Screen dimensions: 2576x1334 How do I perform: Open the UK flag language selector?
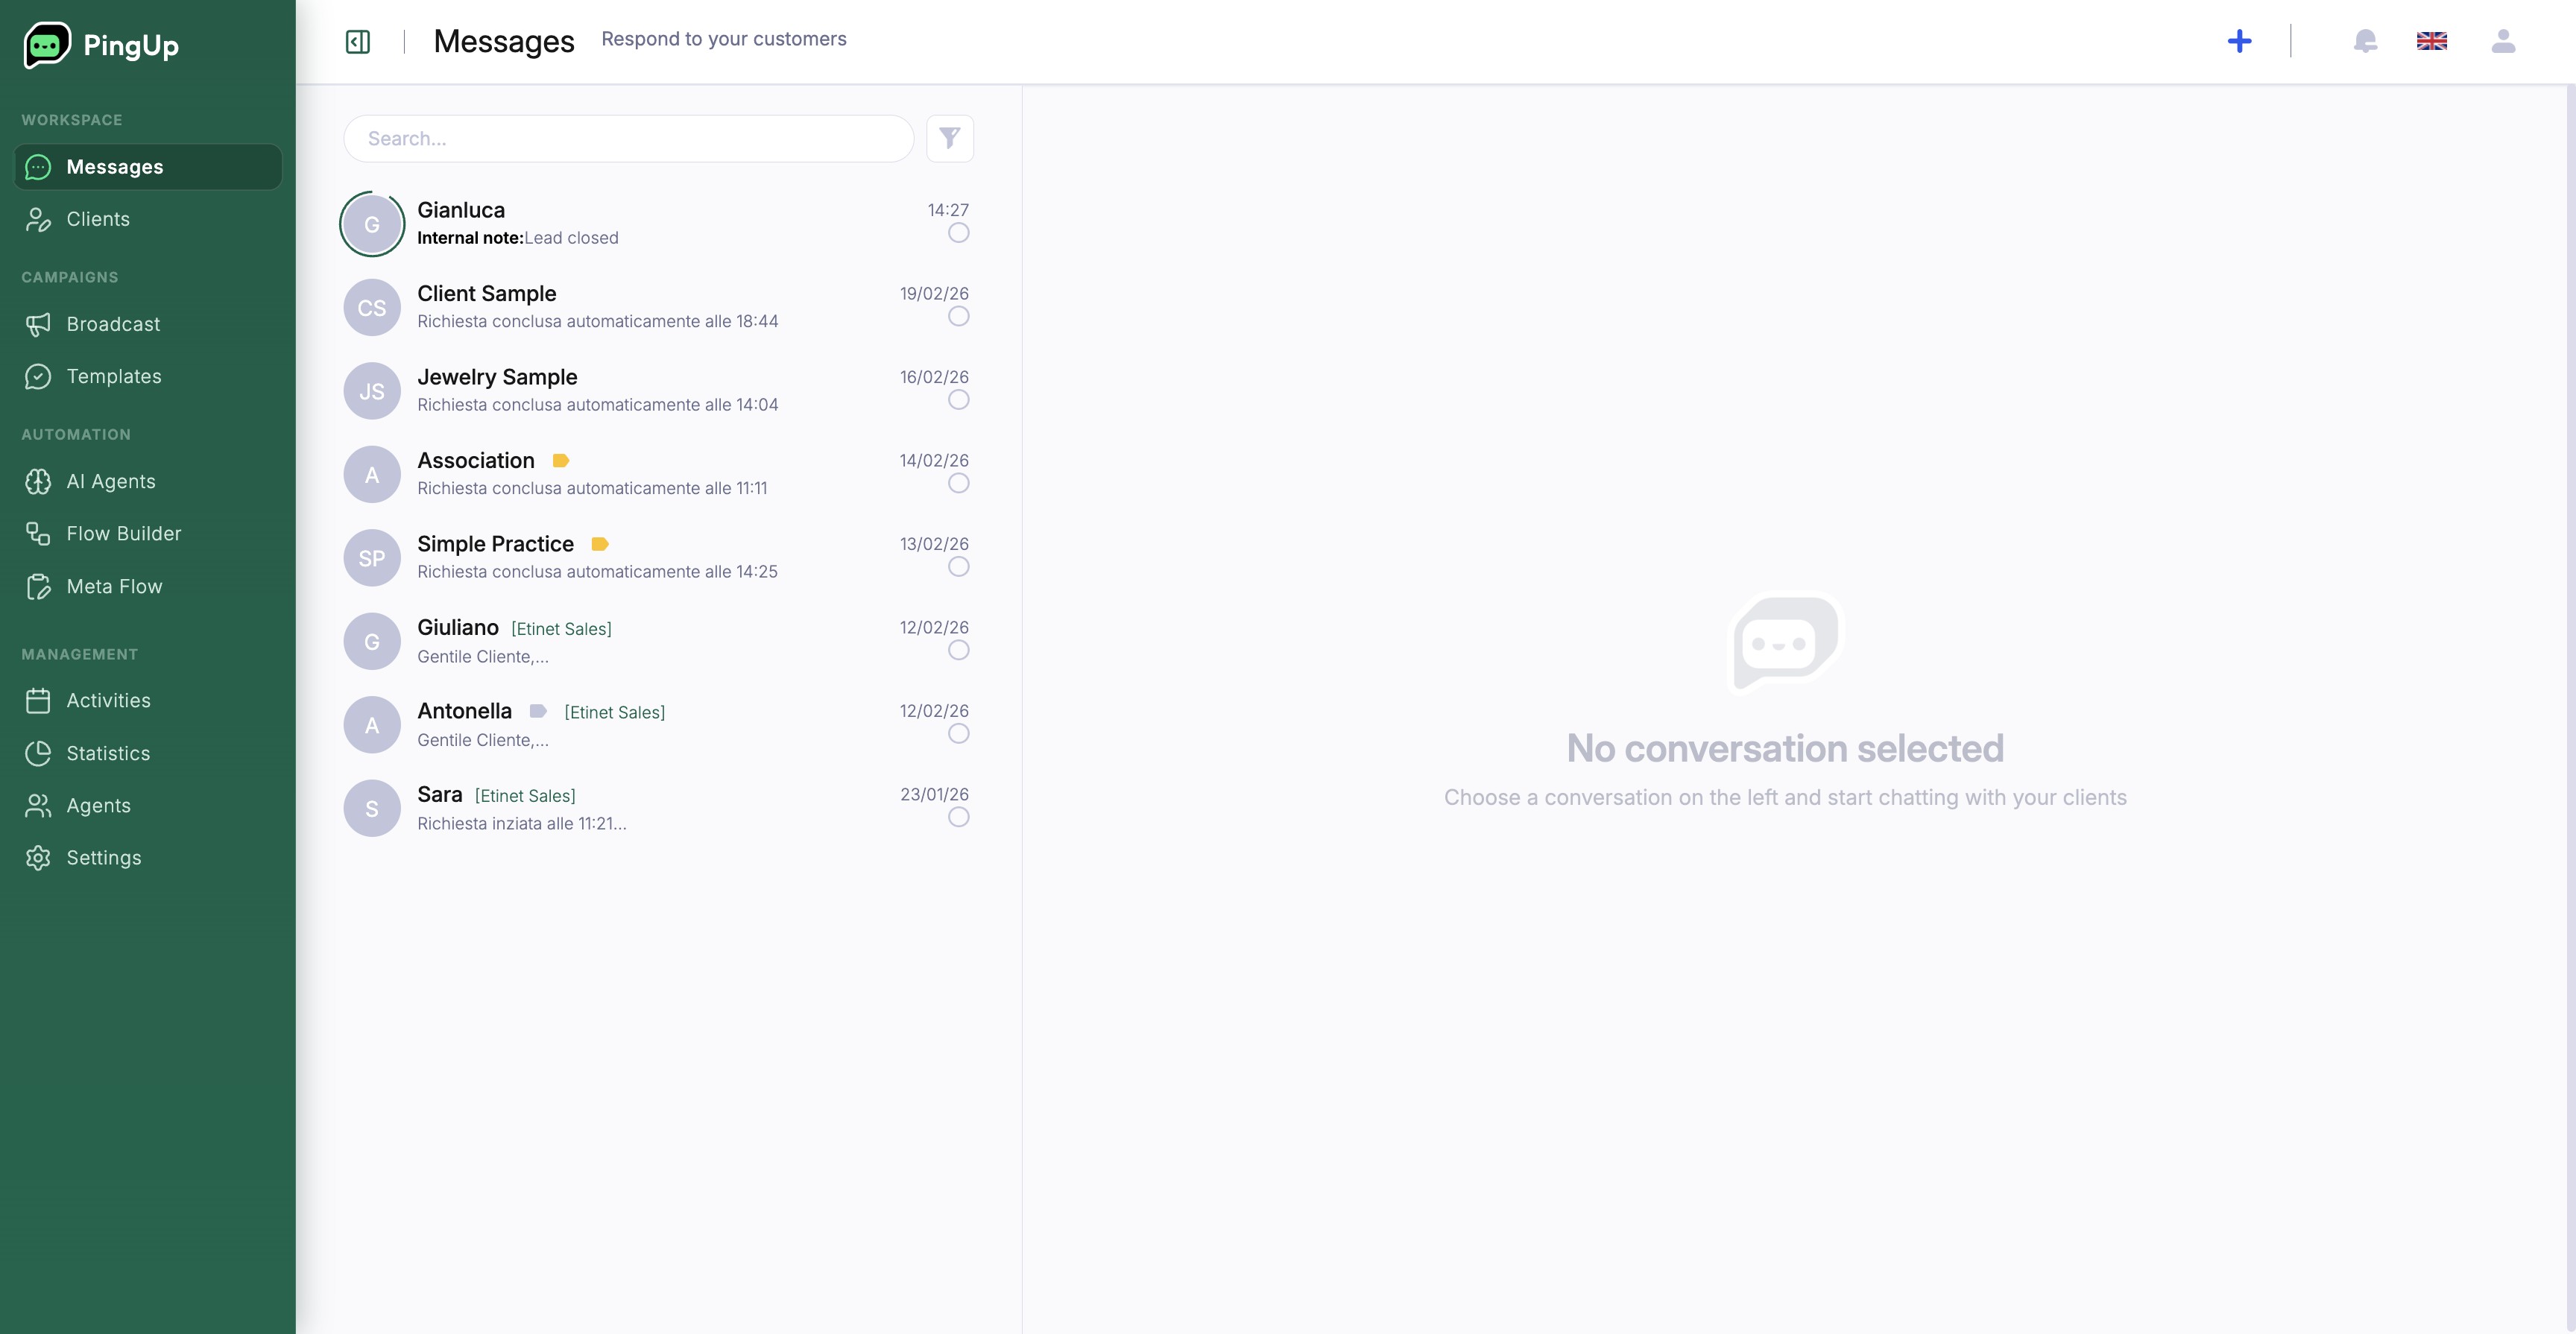2431,41
